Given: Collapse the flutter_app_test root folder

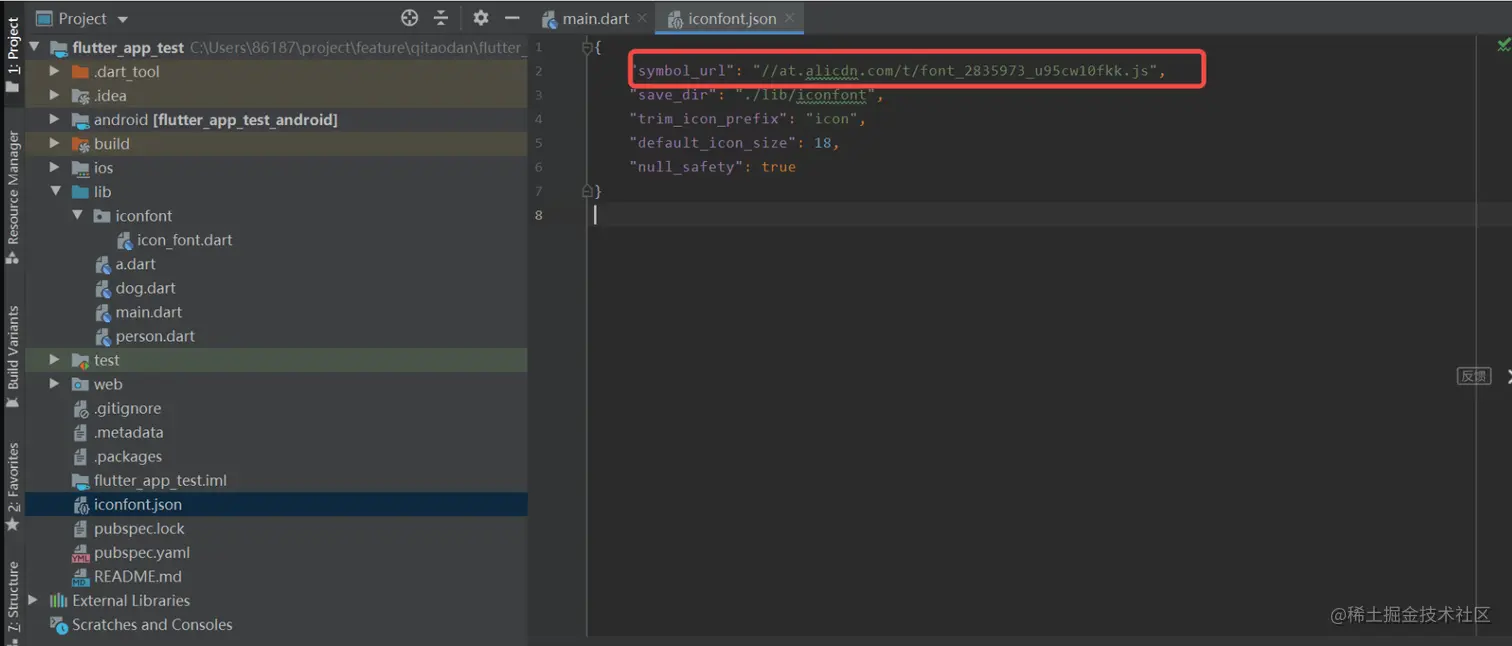Looking at the screenshot, I should tap(35, 47).
